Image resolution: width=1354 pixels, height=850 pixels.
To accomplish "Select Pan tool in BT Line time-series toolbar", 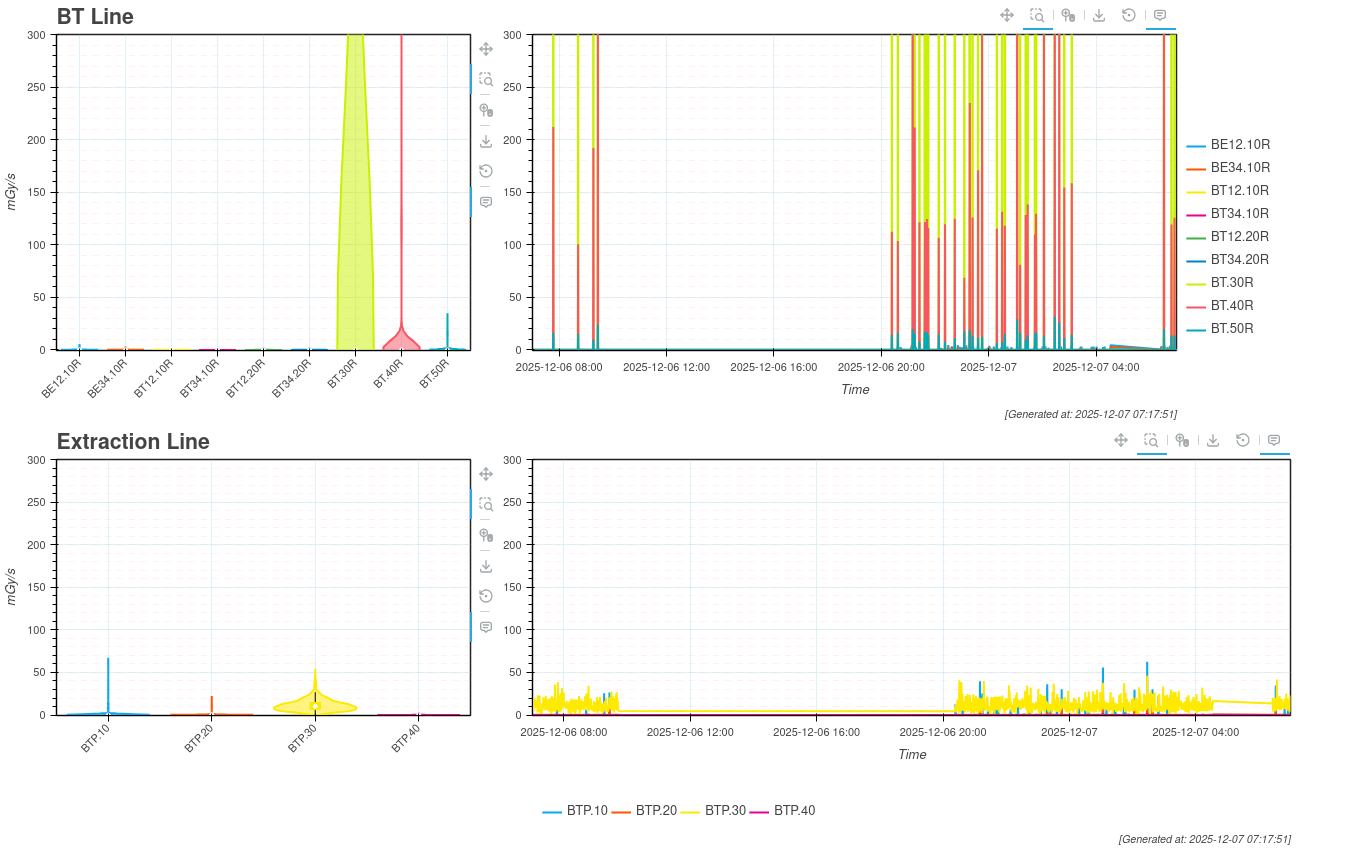I will [x=1007, y=15].
